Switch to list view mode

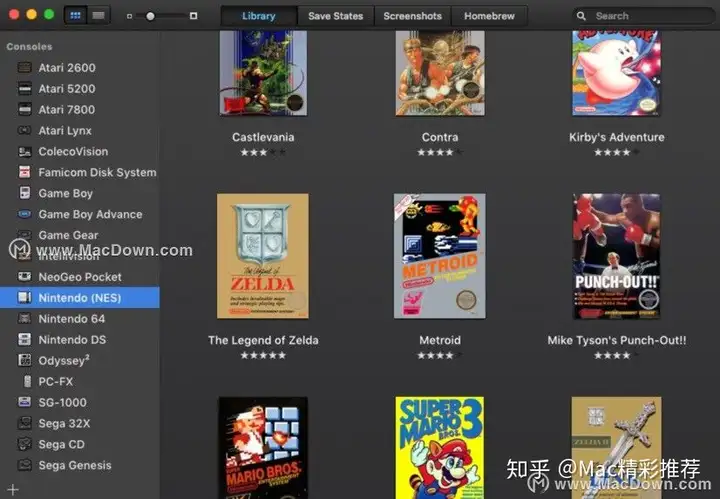point(98,16)
